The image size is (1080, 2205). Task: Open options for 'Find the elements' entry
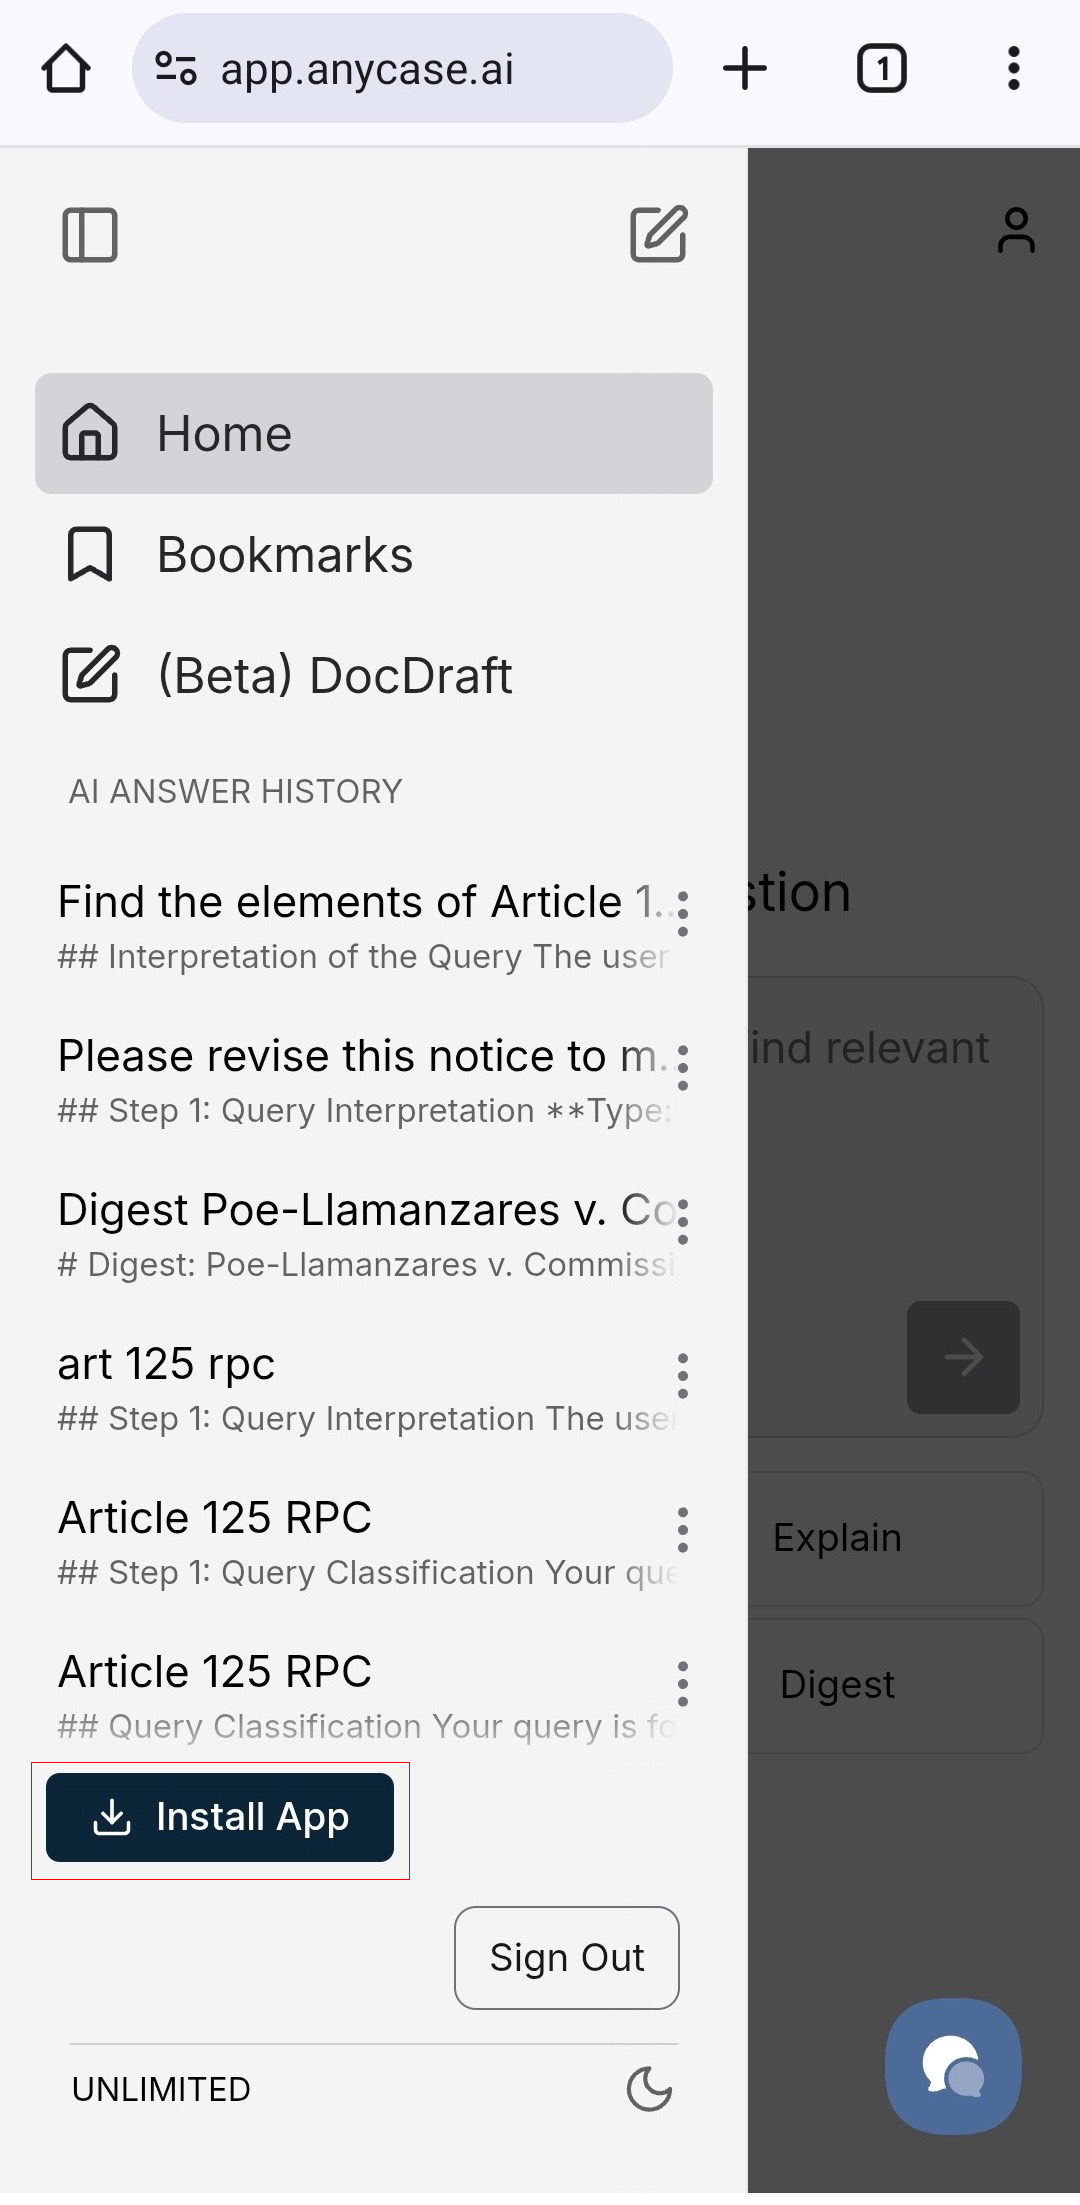tap(683, 915)
